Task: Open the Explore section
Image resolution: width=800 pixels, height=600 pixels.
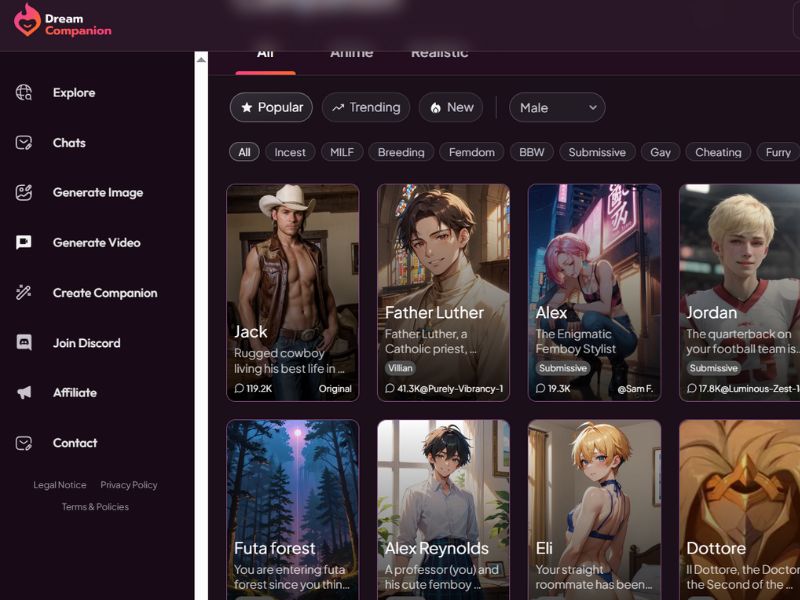Action: [x=73, y=92]
